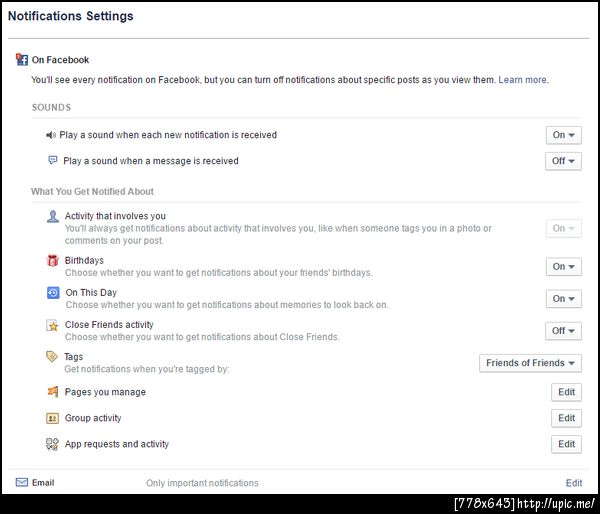
Task: Click the speaker icon for notification sound
Action: [x=53, y=134]
